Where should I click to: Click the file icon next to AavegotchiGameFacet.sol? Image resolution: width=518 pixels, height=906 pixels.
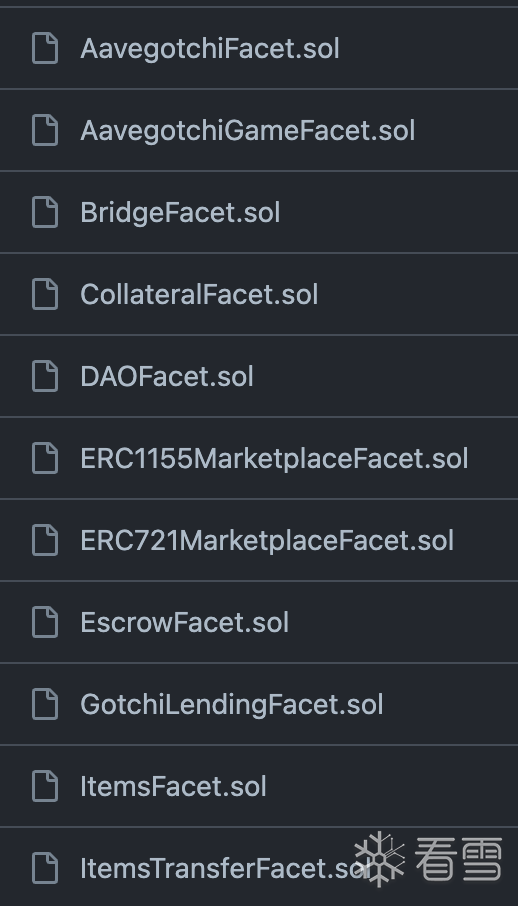[x=45, y=130]
